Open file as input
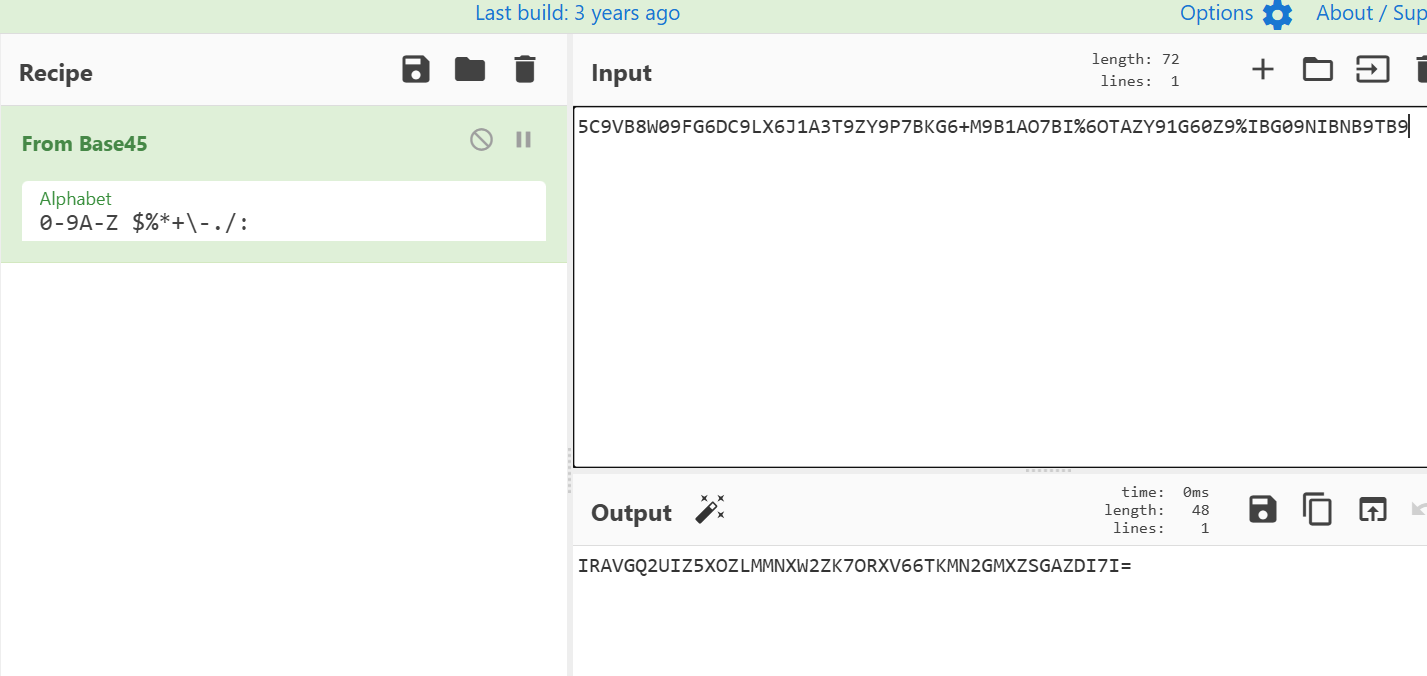The height and width of the screenshot is (676, 1427). (x=1372, y=69)
